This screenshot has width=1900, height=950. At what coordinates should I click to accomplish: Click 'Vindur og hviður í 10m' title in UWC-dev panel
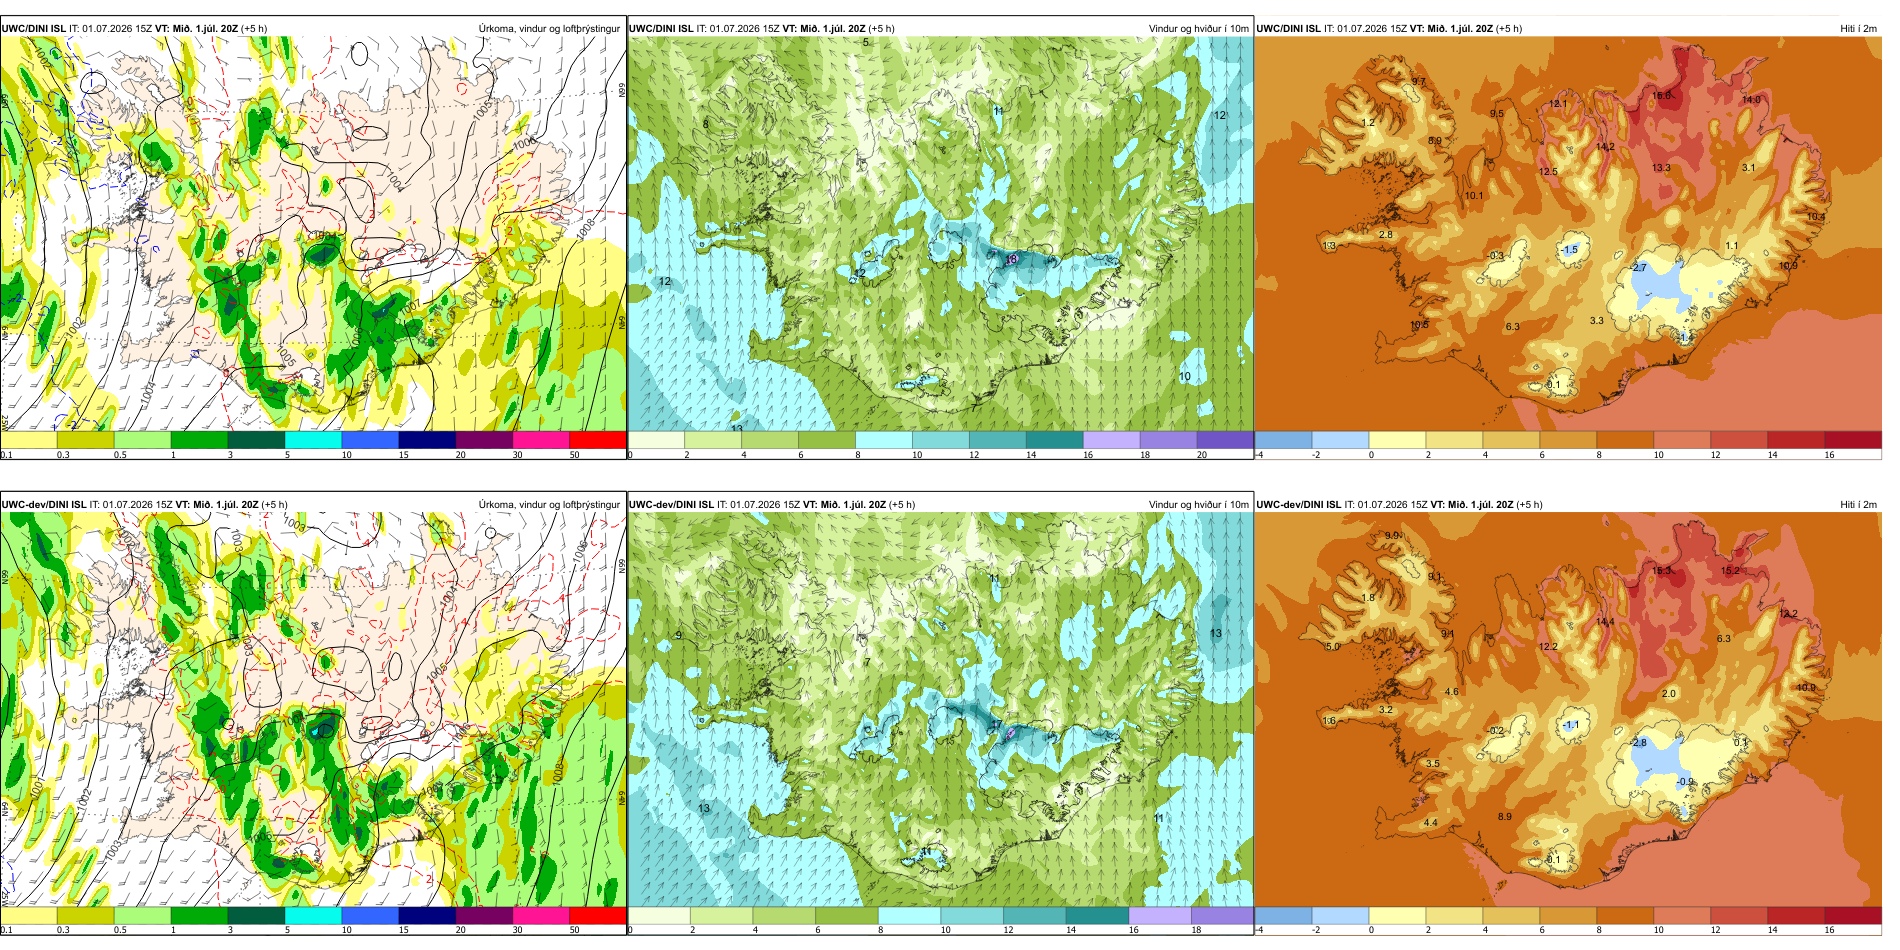point(1199,504)
